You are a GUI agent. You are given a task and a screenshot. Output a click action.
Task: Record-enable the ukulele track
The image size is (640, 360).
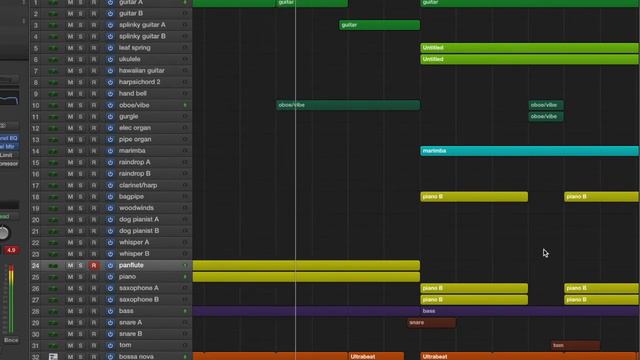94,59
